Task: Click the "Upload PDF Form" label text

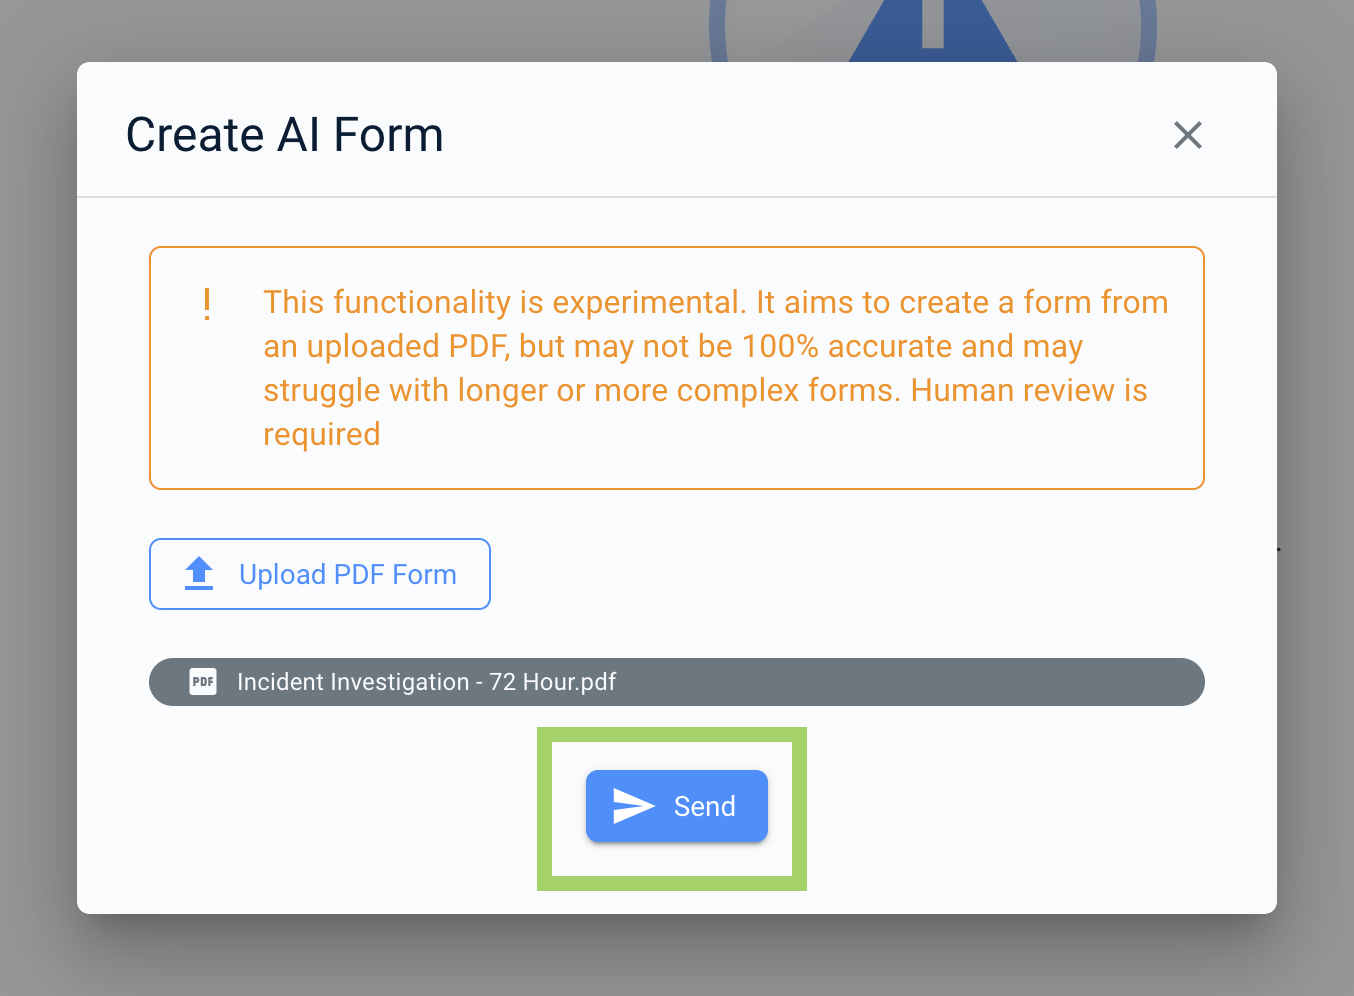Action: tap(347, 574)
